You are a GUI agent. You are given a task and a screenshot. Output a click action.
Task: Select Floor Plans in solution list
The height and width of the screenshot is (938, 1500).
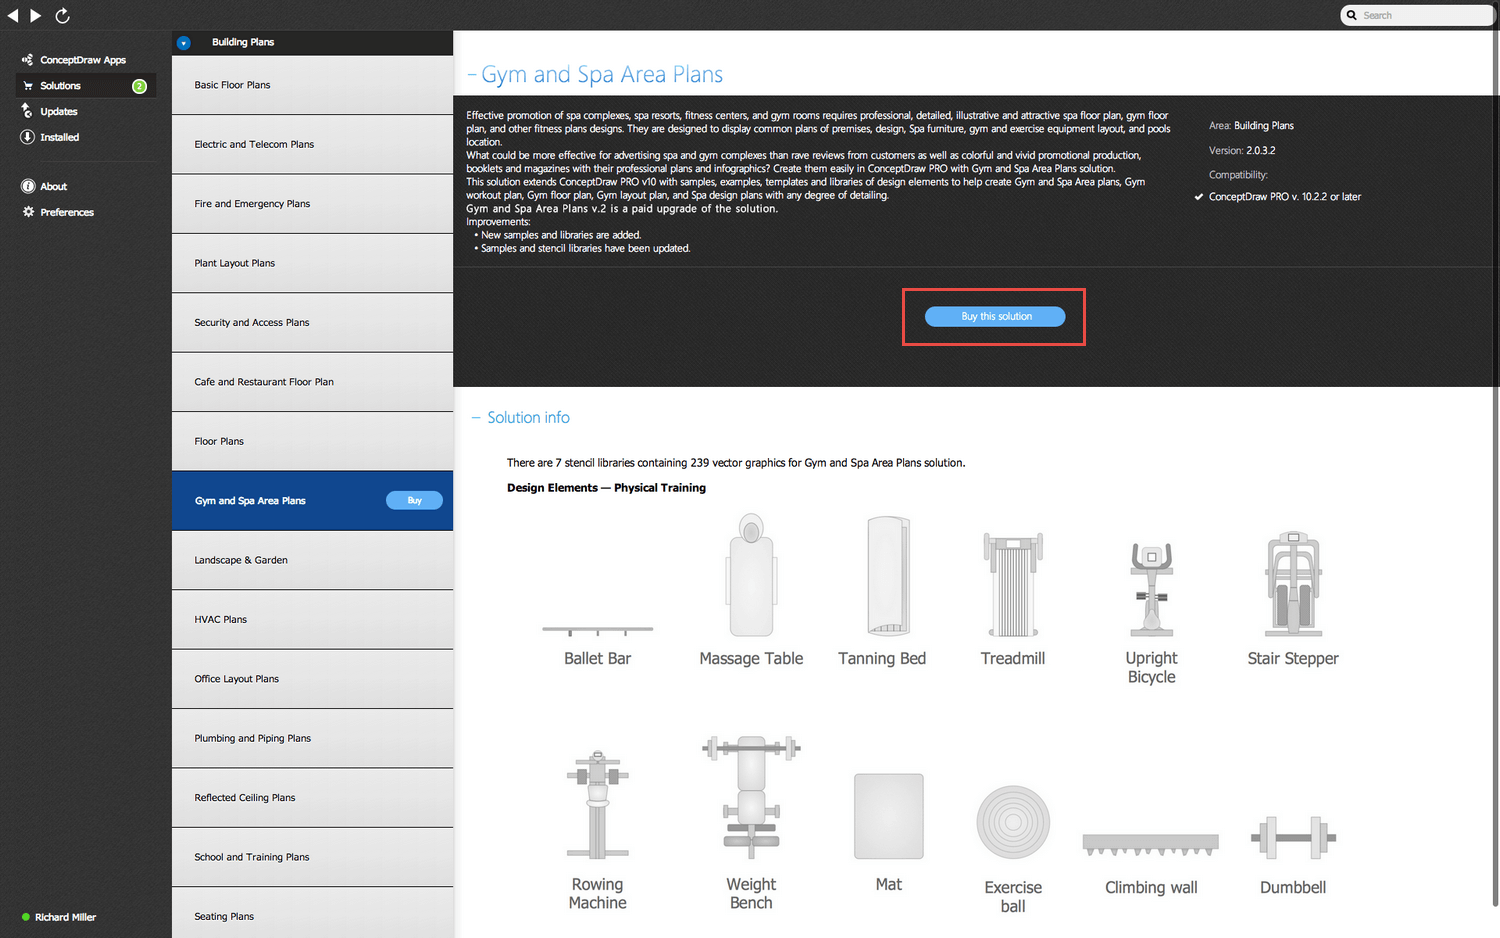(312, 441)
